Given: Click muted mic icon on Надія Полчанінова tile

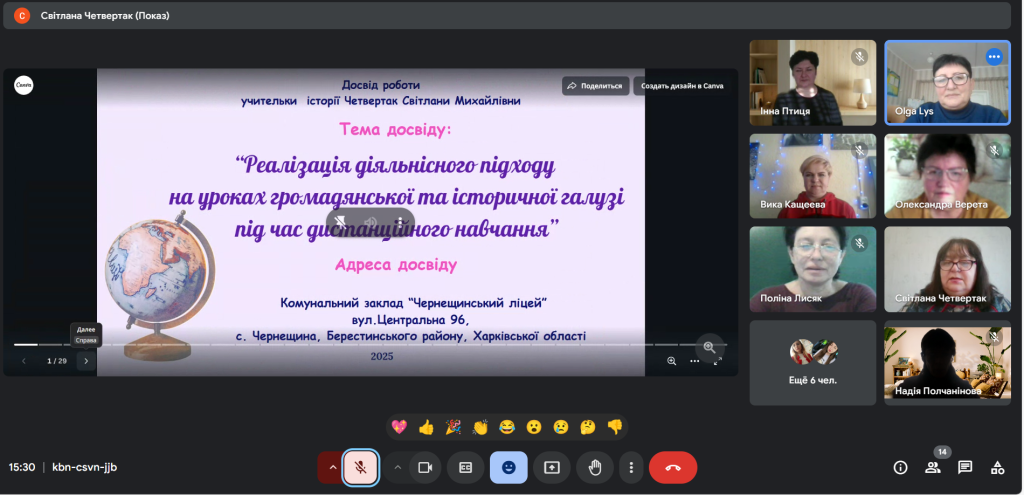Looking at the screenshot, I should coord(995,337).
